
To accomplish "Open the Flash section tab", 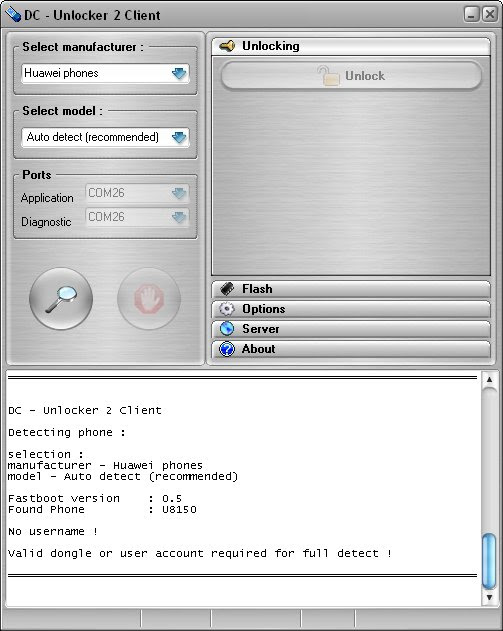I will pos(351,289).
